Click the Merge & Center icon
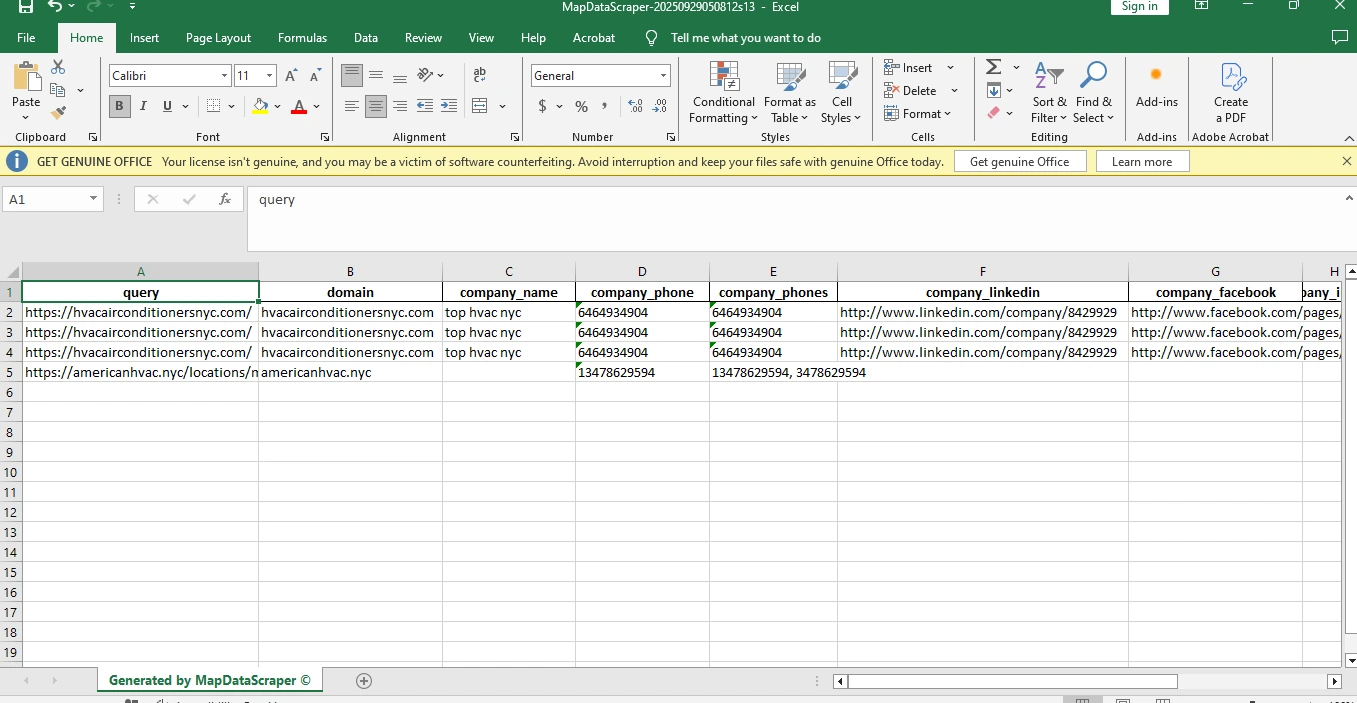 pos(479,106)
